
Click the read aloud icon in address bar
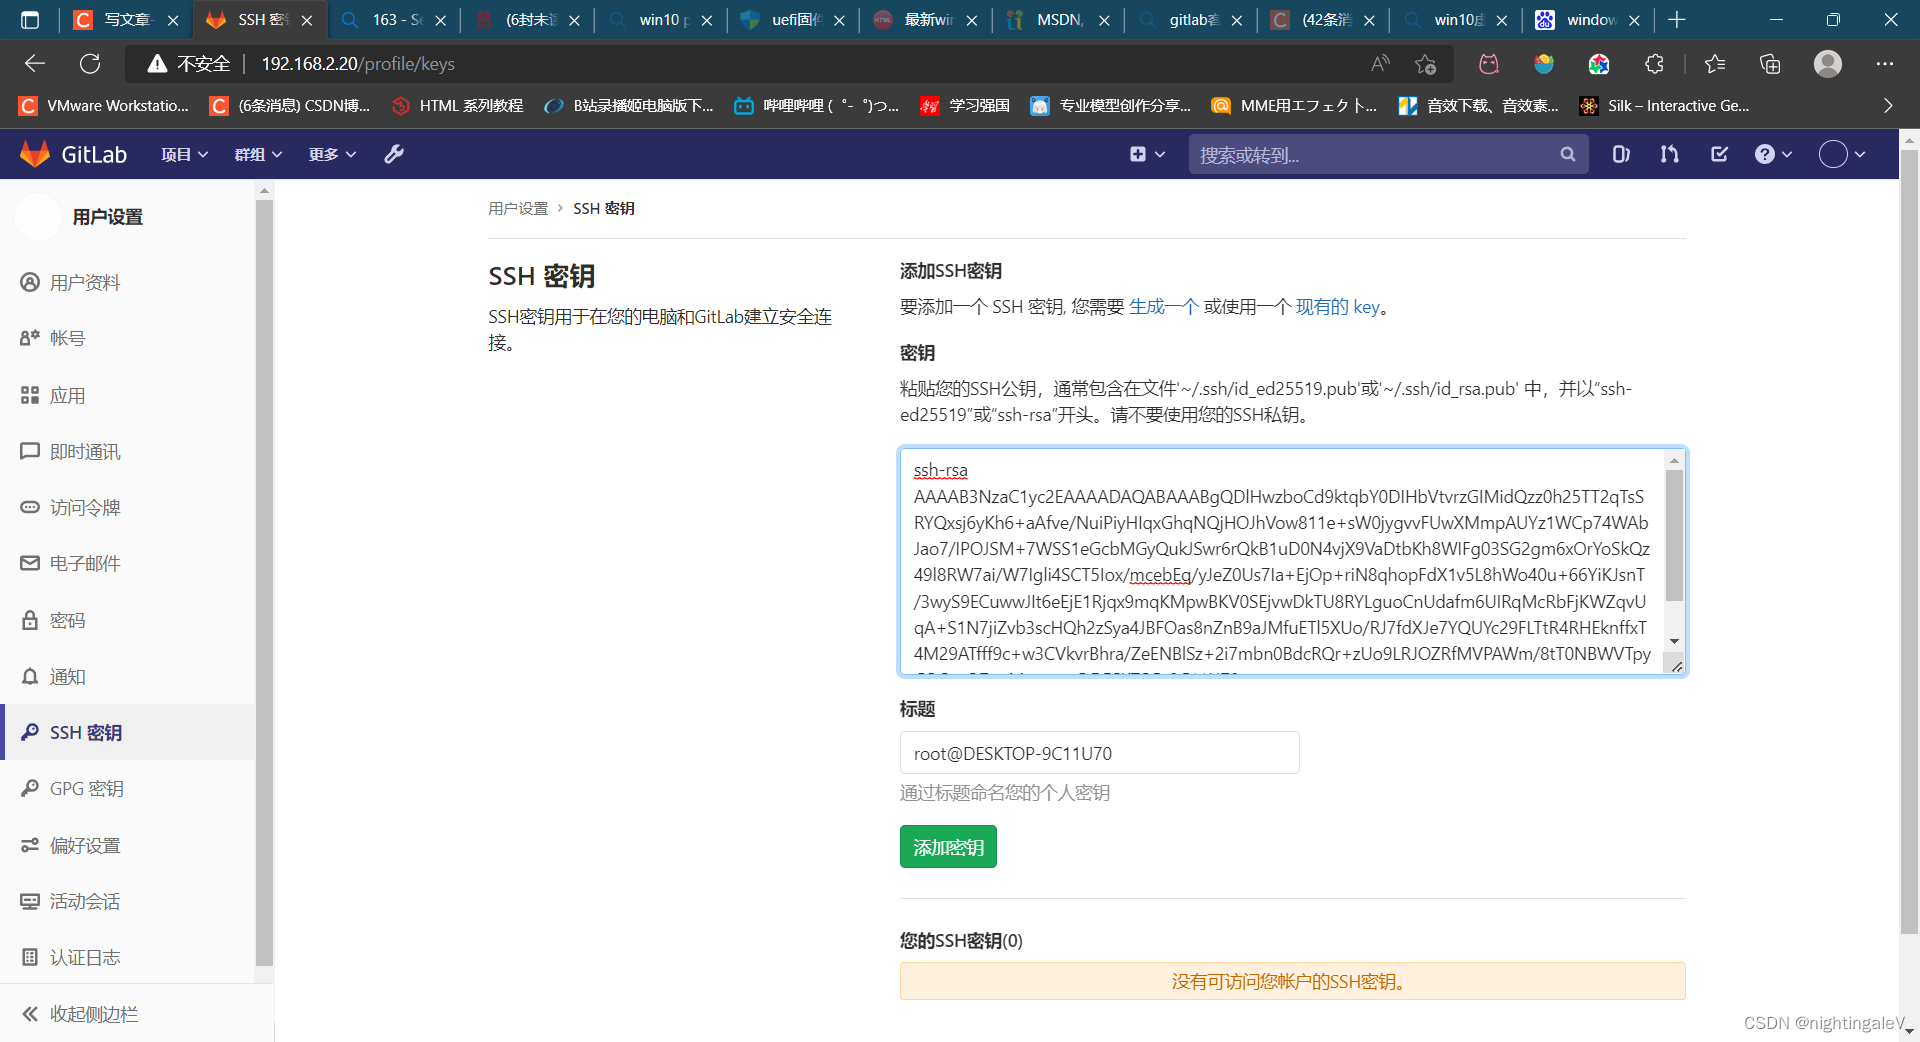pos(1380,64)
